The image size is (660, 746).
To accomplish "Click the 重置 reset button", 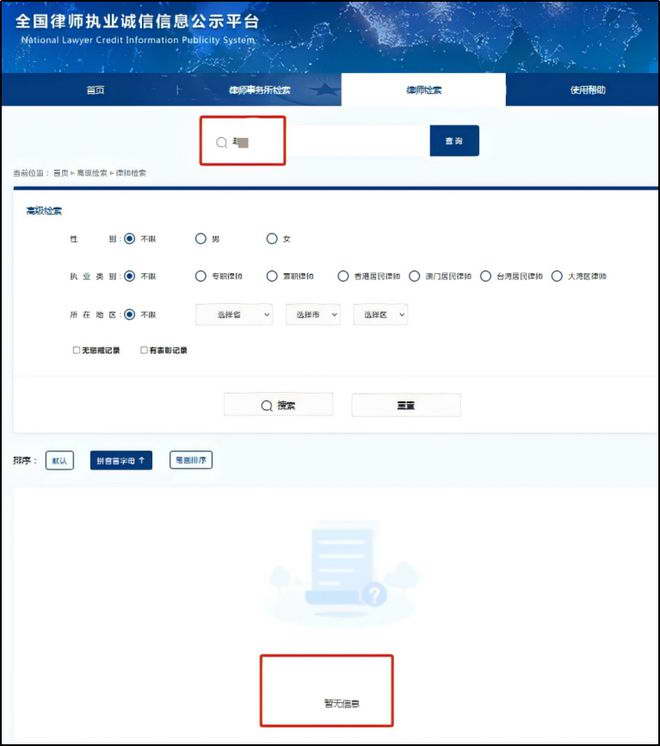I will coord(405,405).
